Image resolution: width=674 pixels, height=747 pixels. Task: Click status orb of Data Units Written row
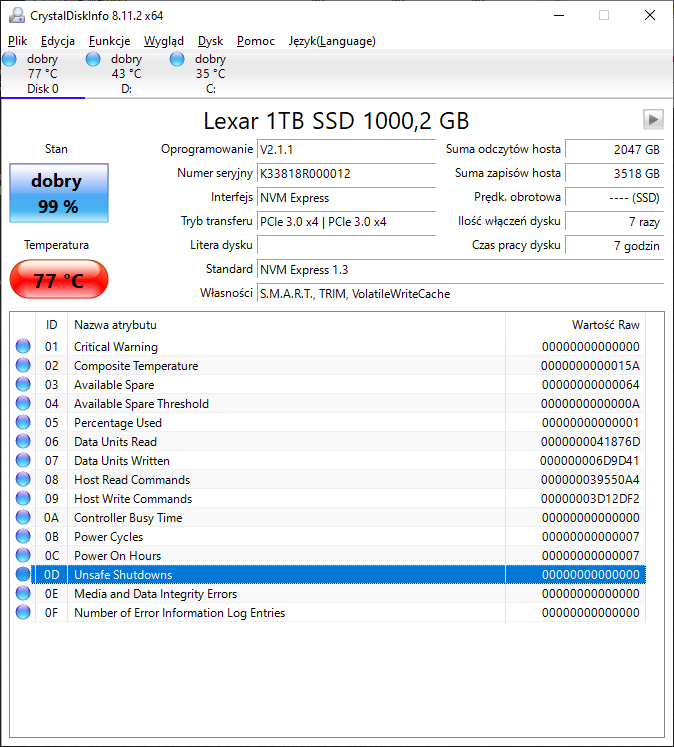(x=23, y=461)
